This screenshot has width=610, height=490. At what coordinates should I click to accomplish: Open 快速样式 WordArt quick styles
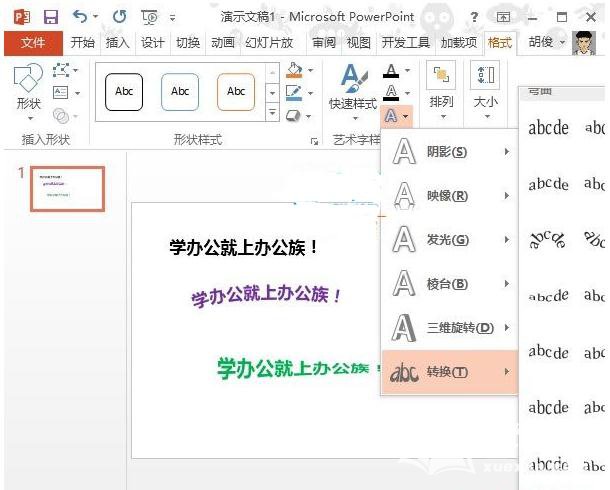tap(353, 93)
